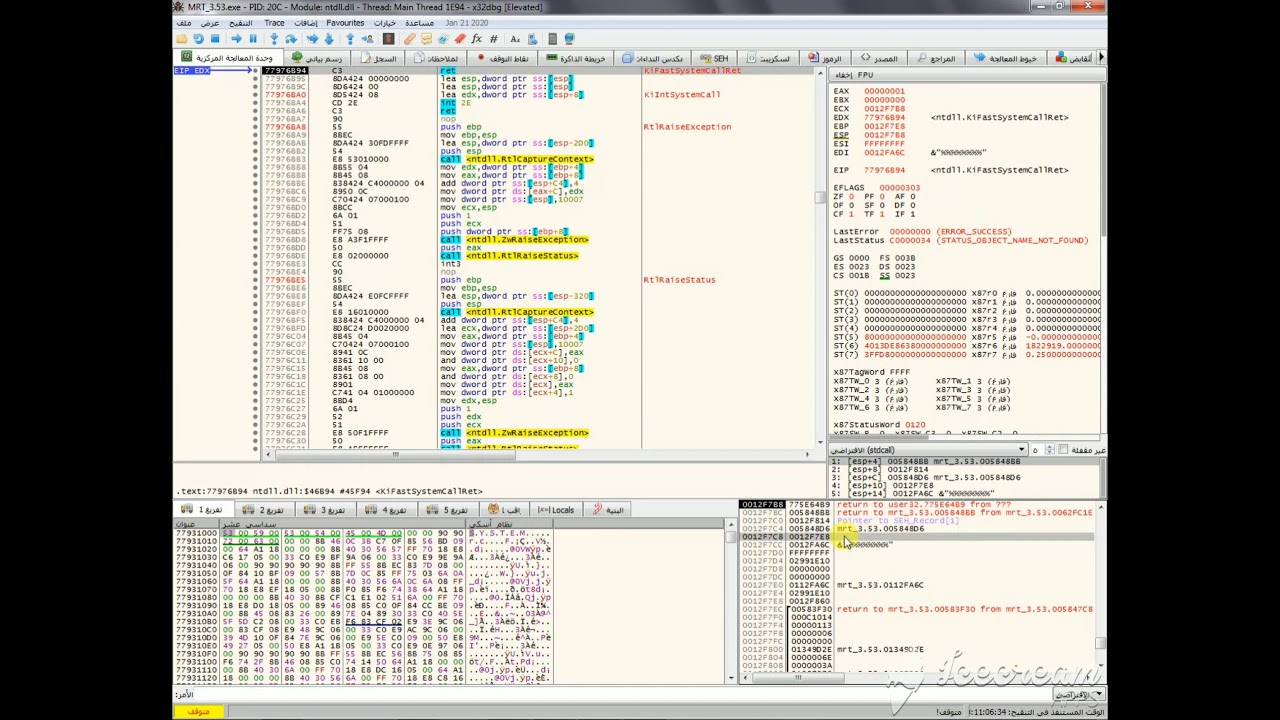Open the راقب 1 watch tab
1280x720 pixels.
pyautogui.click(x=506, y=510)
